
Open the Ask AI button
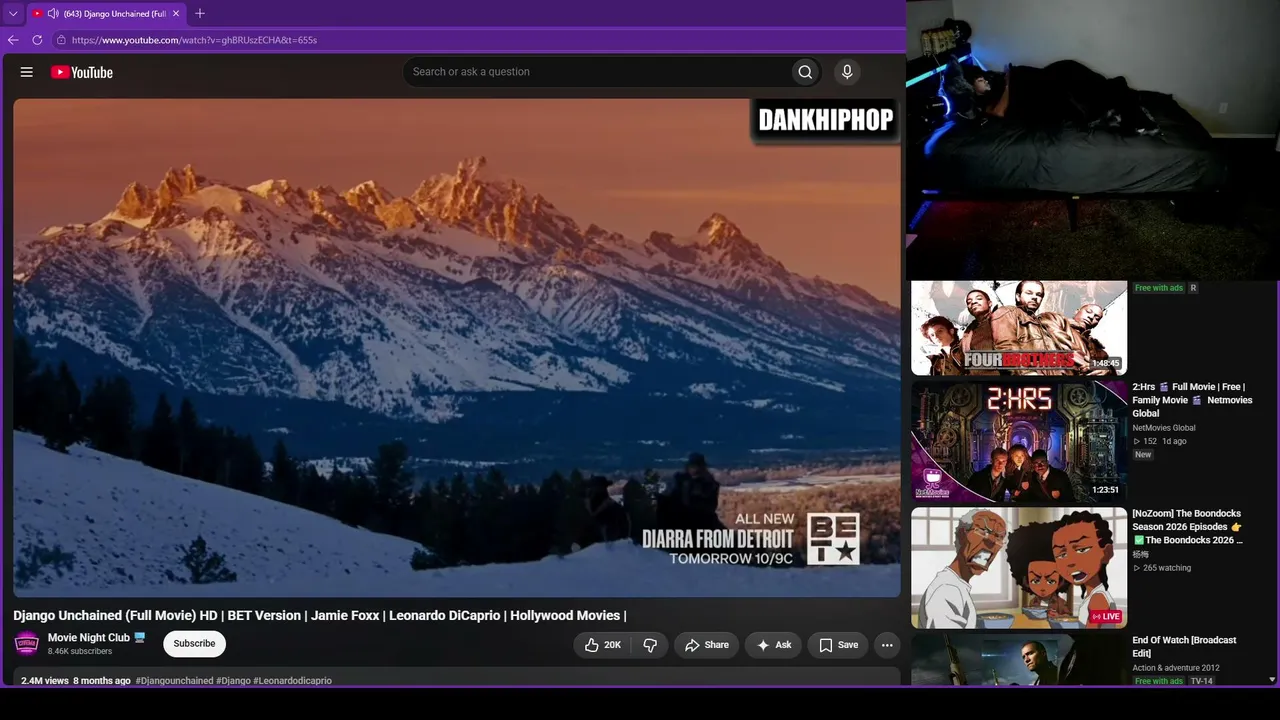click(773, 645)
